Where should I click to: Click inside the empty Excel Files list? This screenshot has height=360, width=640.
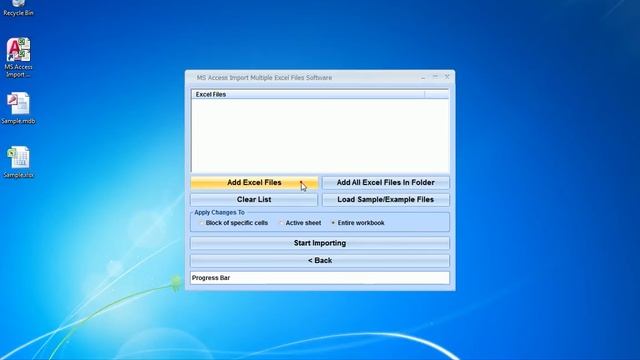320,135
